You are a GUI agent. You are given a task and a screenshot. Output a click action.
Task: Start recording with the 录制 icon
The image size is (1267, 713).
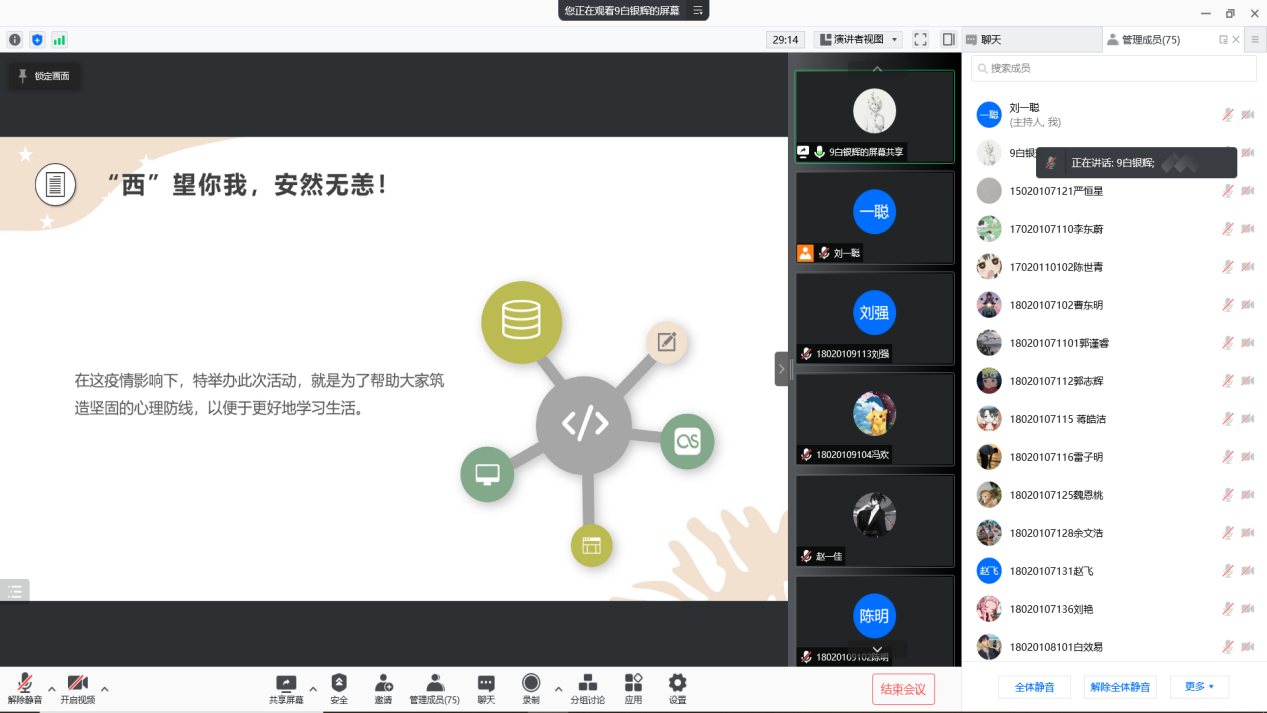530,687
